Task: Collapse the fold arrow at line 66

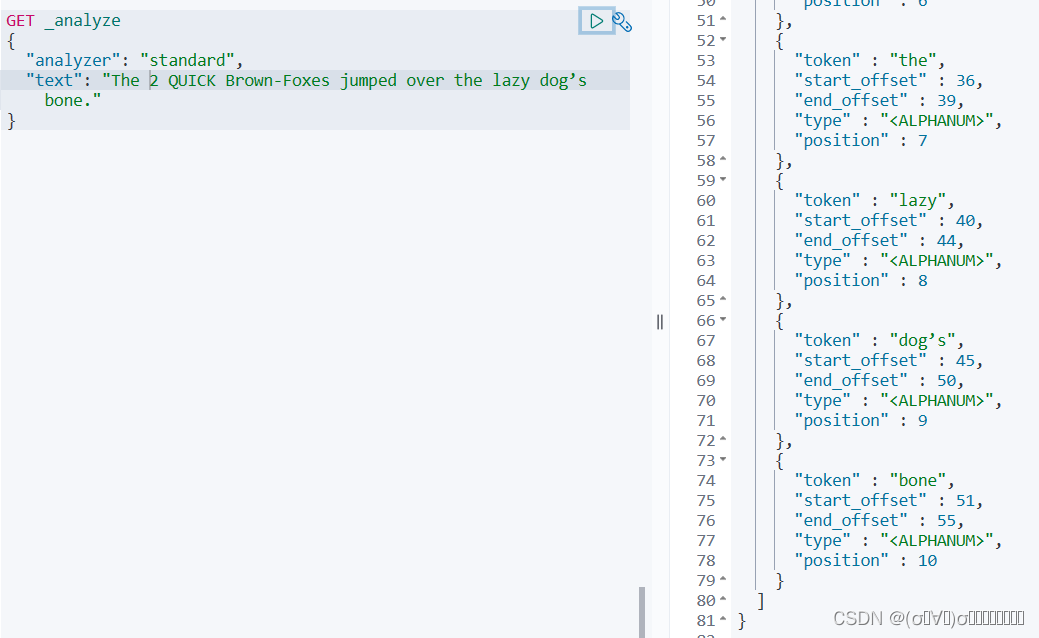Action: pyautogui.click(x=723, y=319)
